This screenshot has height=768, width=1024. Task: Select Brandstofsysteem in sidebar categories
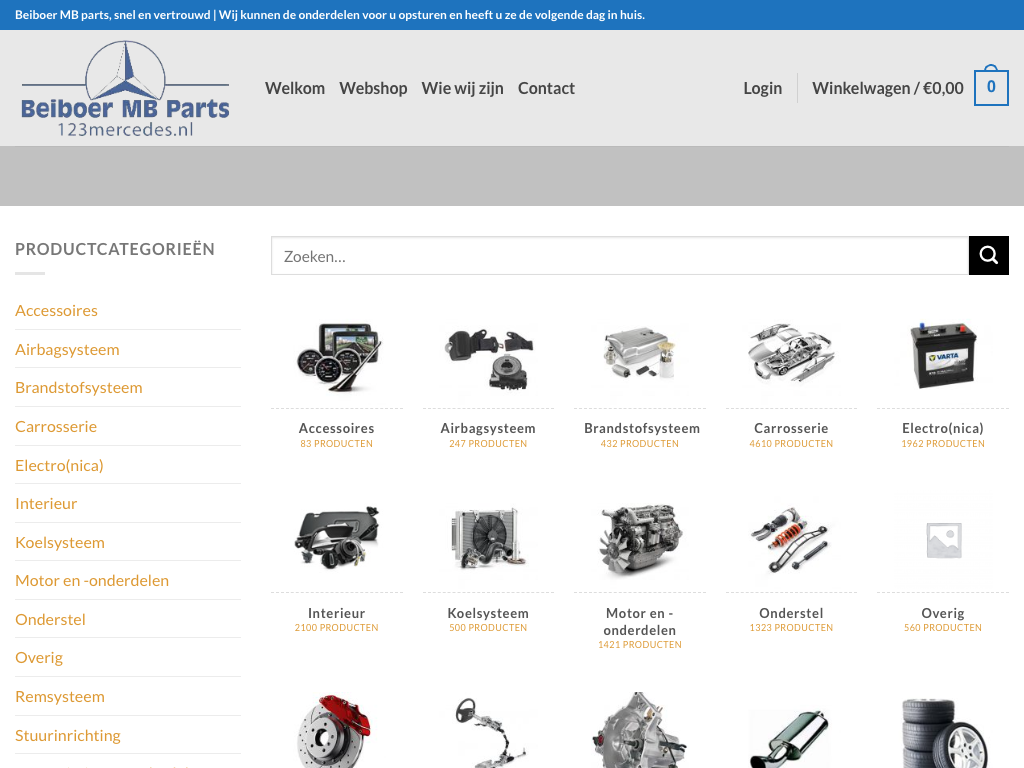pos(79,388)
